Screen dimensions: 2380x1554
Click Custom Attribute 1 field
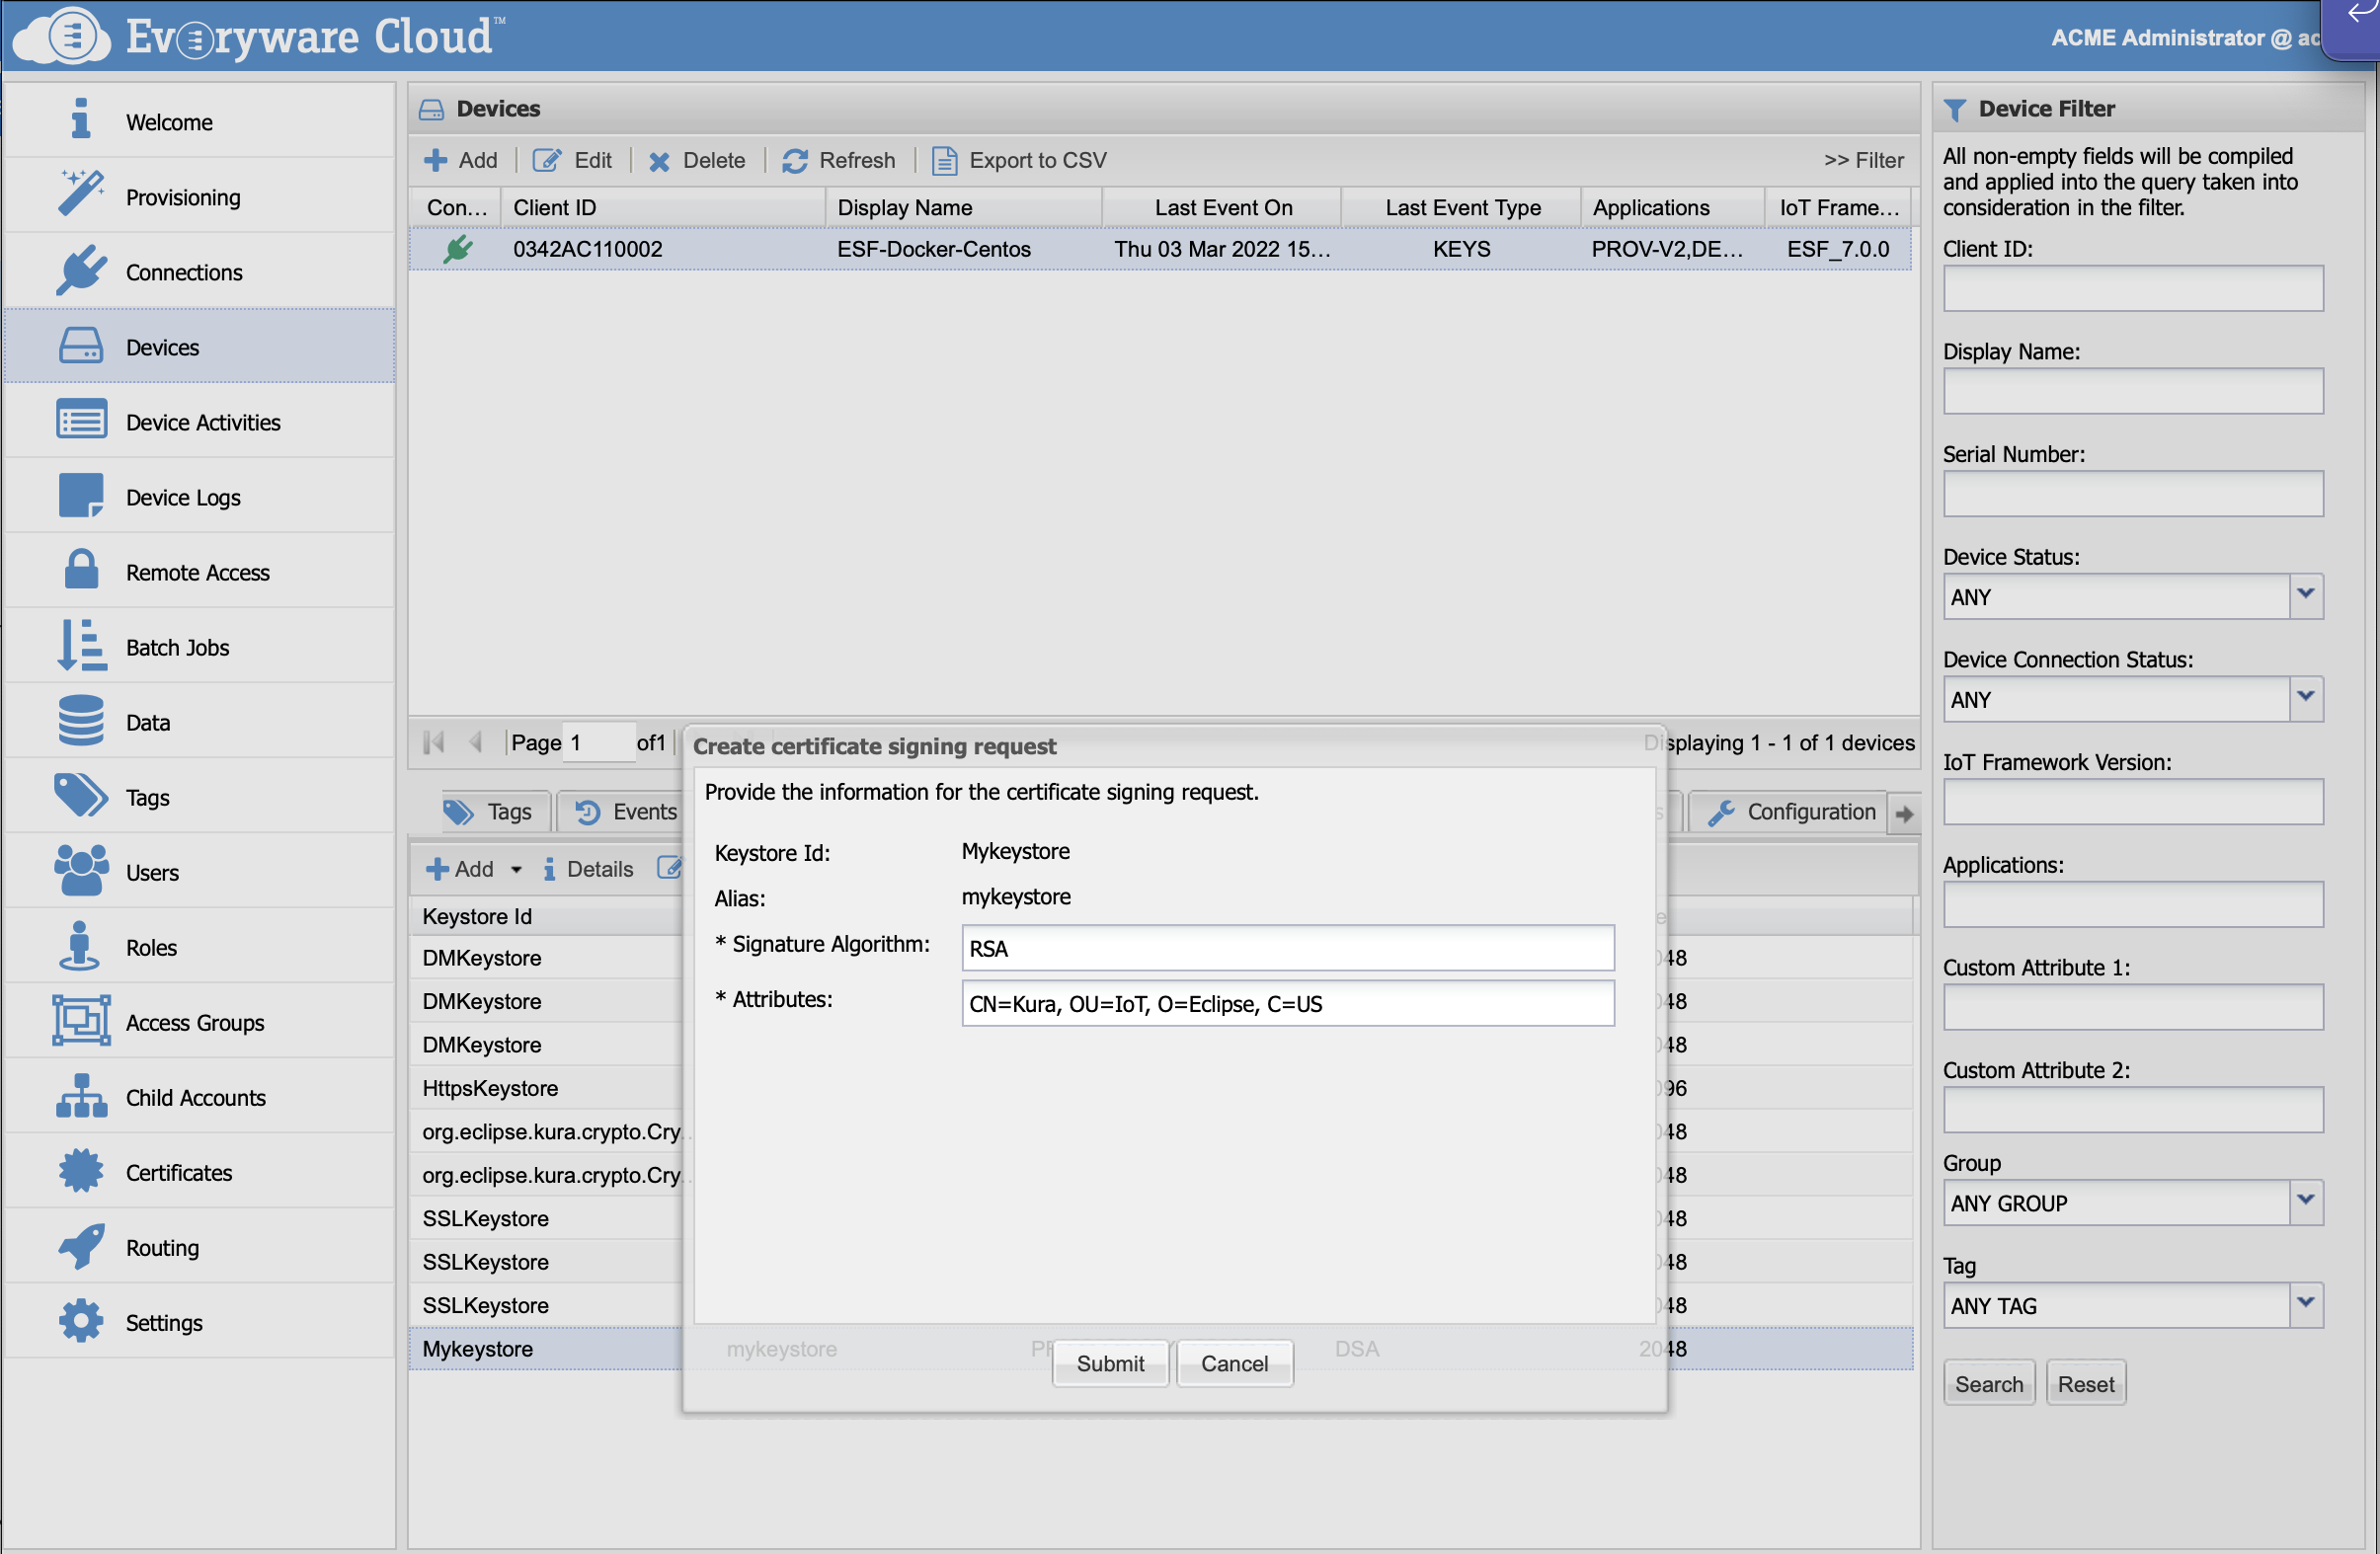2132,1007
